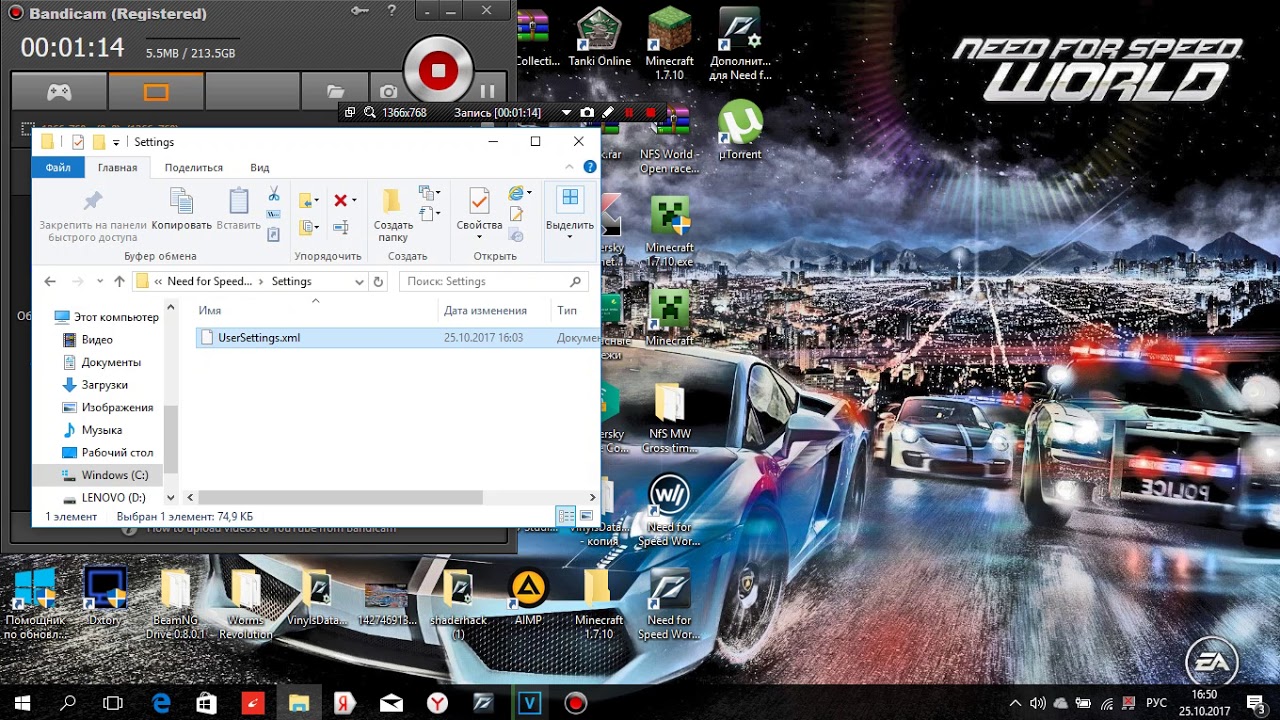This screenshot has height=720, width=1280.
Task: Click Вставить in the ribbon
Action: pos(238,209)
